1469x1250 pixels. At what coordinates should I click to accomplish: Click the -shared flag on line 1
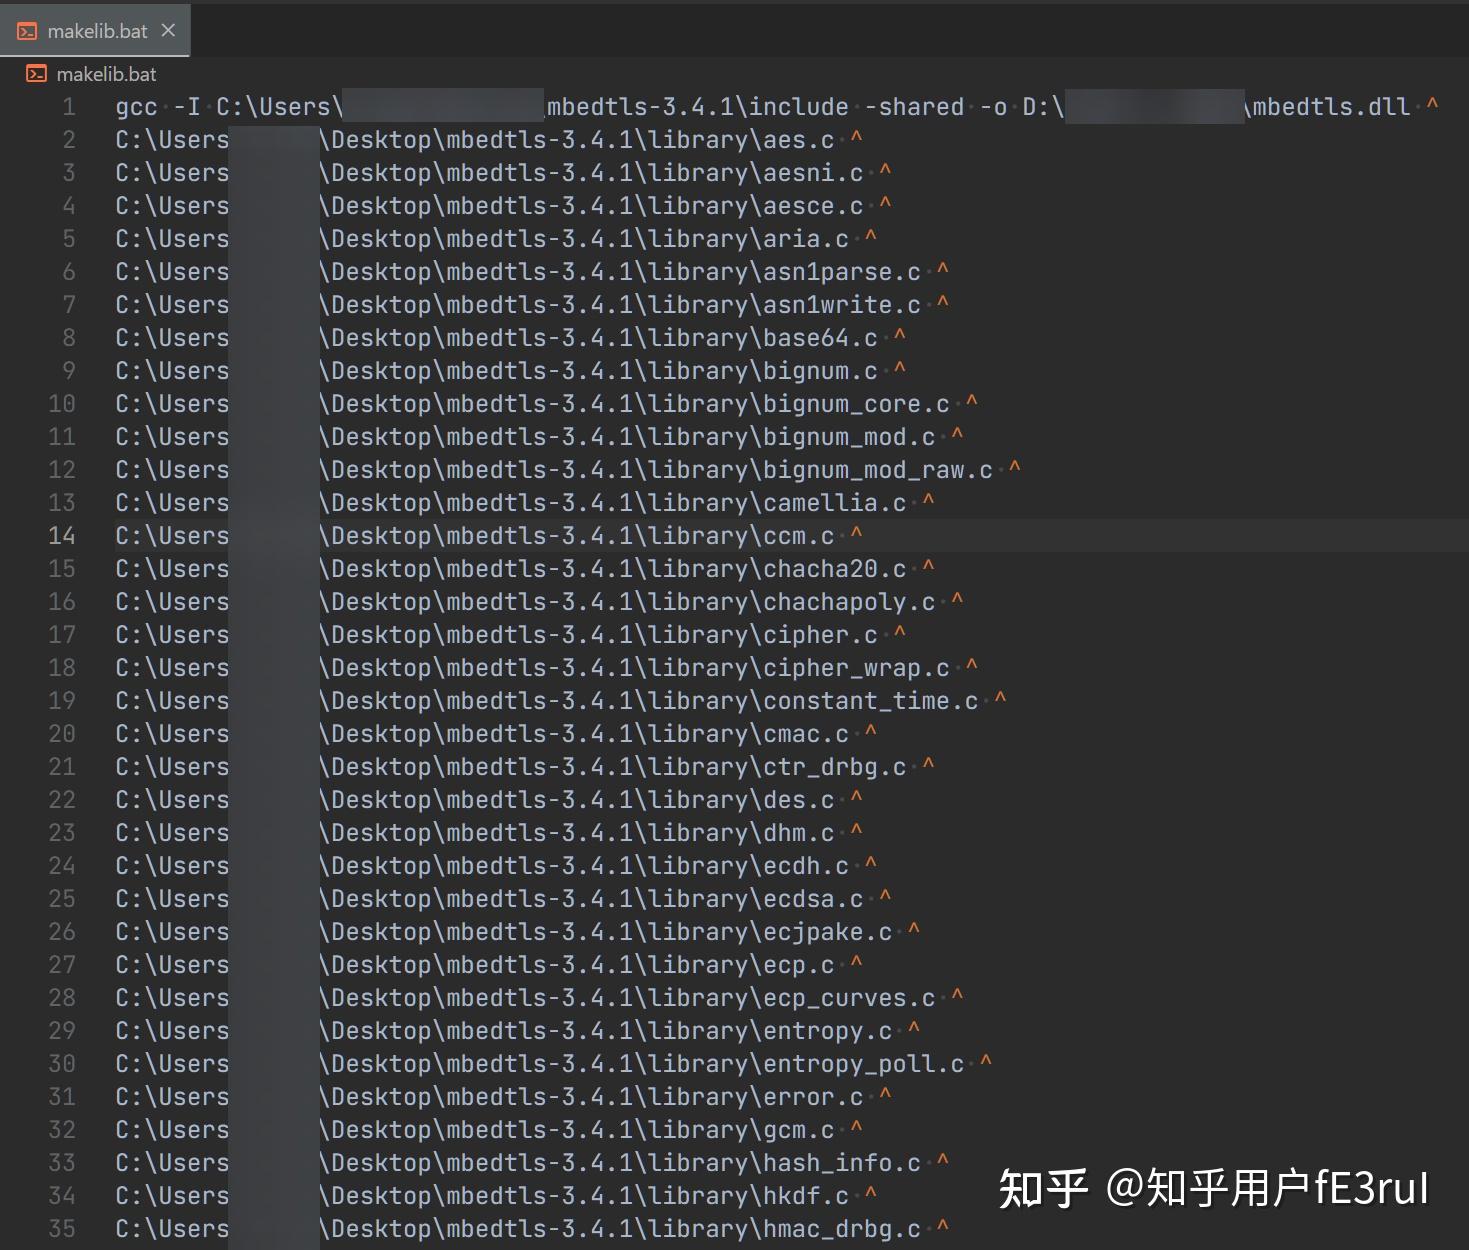[917, 106]
